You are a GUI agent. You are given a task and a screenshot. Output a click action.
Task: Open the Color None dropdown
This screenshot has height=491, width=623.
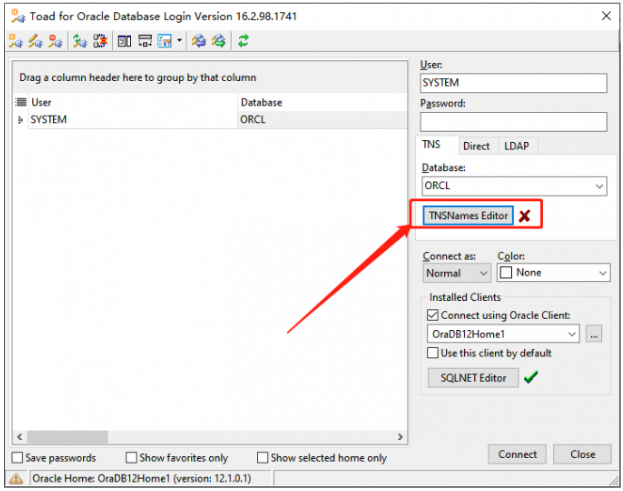pos(602,273)
